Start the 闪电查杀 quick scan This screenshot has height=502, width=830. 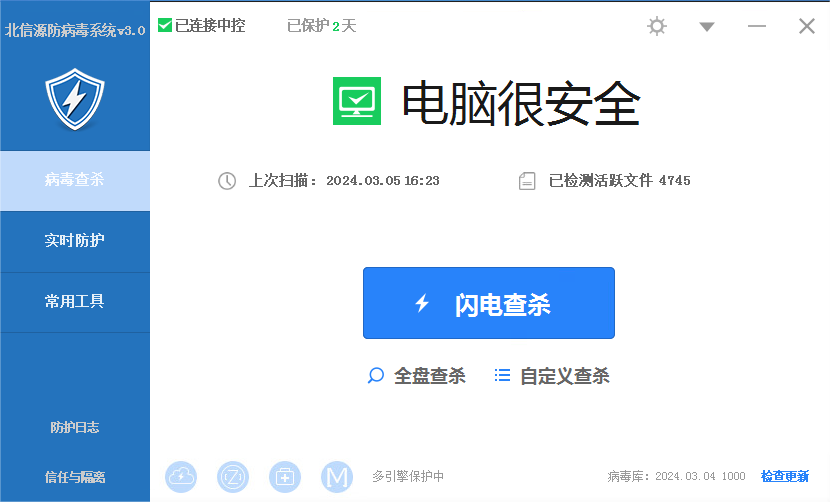(488, 304)
